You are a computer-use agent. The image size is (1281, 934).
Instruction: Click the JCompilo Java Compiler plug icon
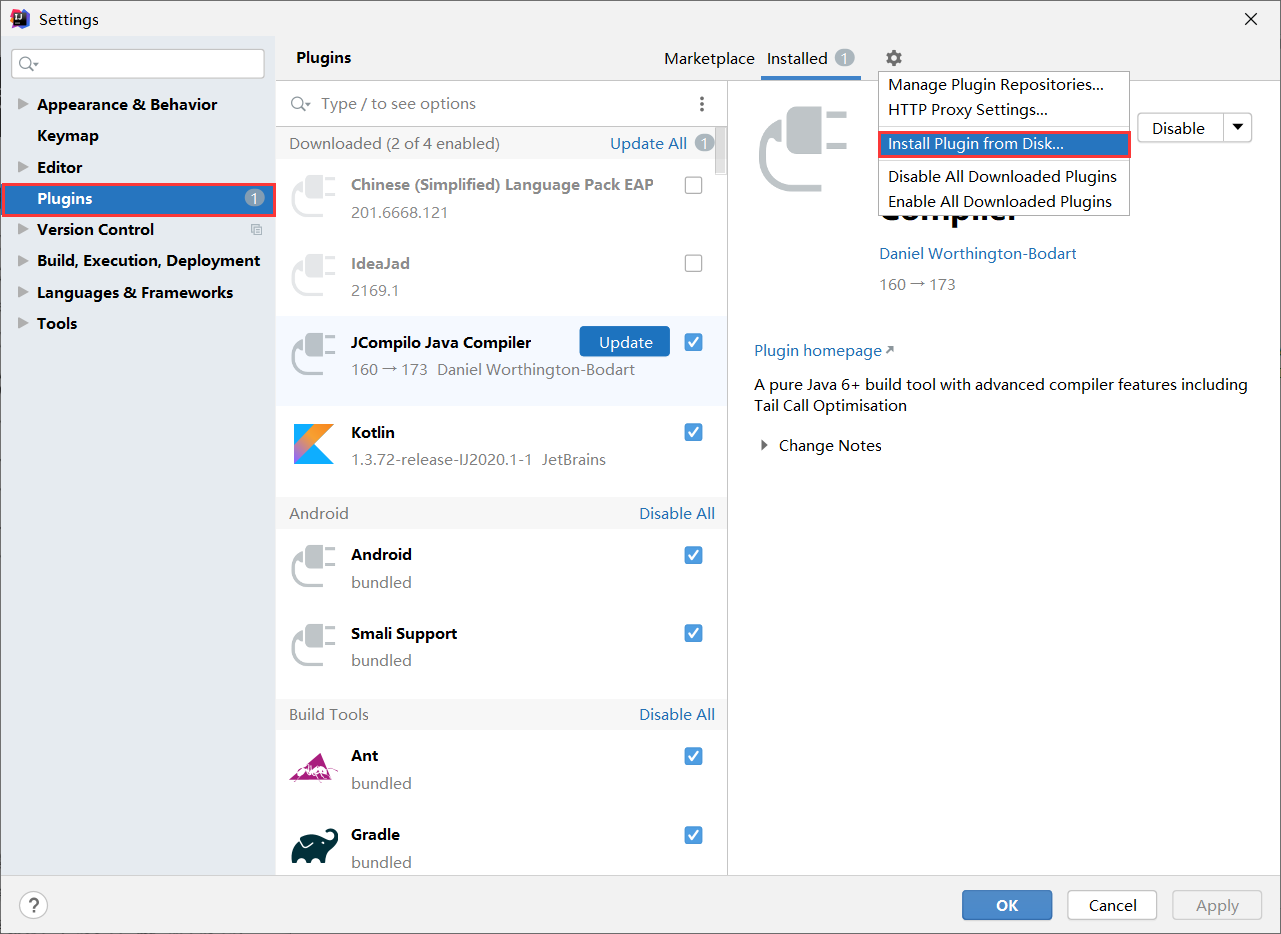[x=314, y=354]
